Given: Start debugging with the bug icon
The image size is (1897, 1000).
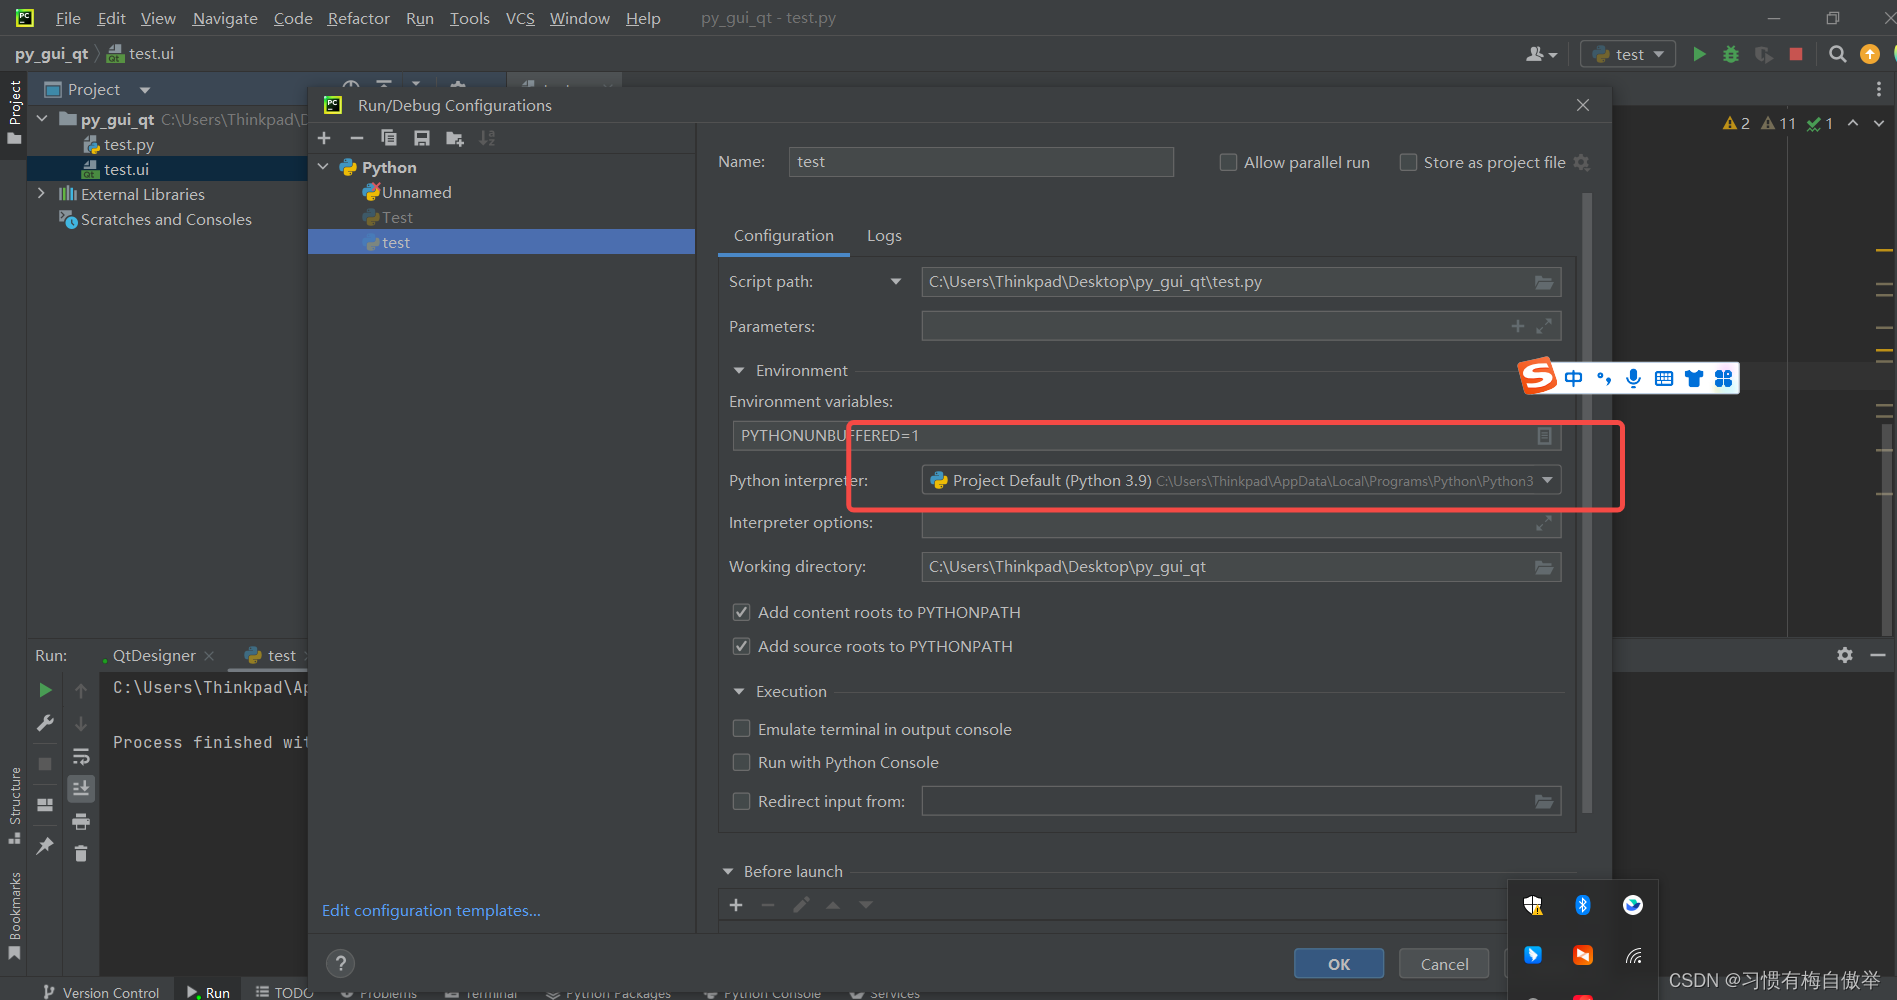Looking at the screenshot, I should [x=1731, y=54].
